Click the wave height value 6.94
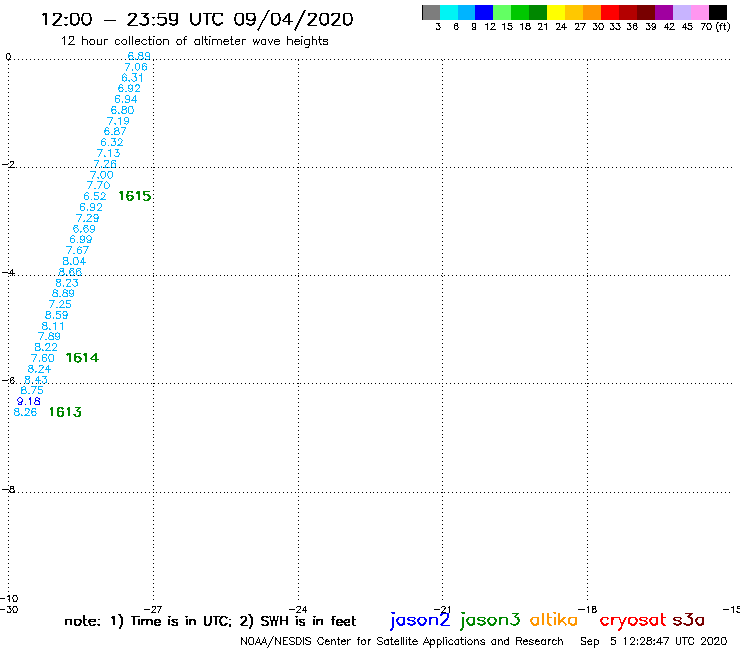This screenshot has height=650, width=740. 126,99
